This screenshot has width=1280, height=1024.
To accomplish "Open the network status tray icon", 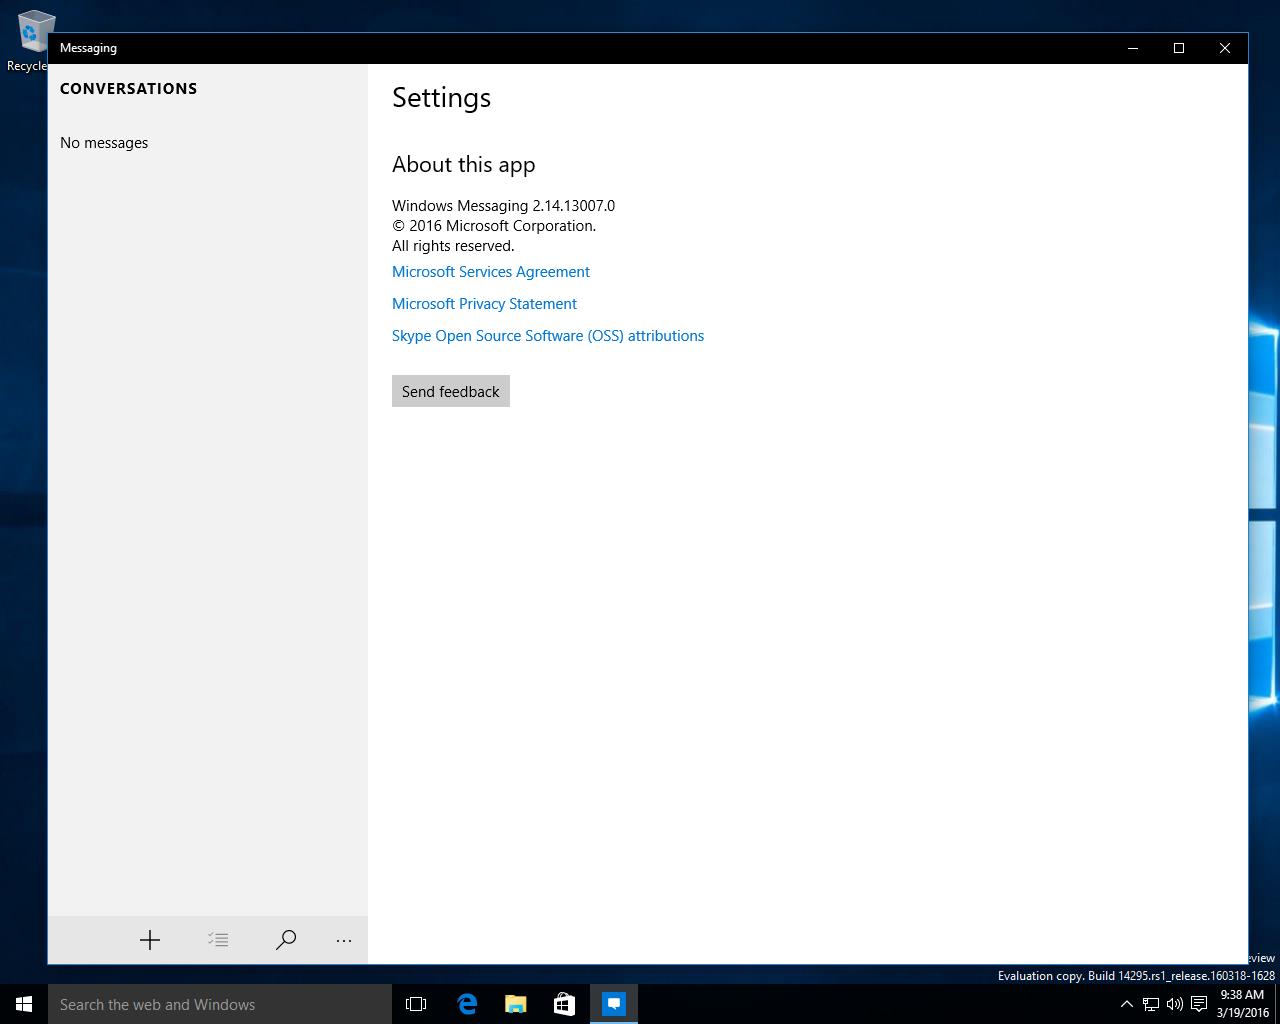I will tap(1151, 1004).
